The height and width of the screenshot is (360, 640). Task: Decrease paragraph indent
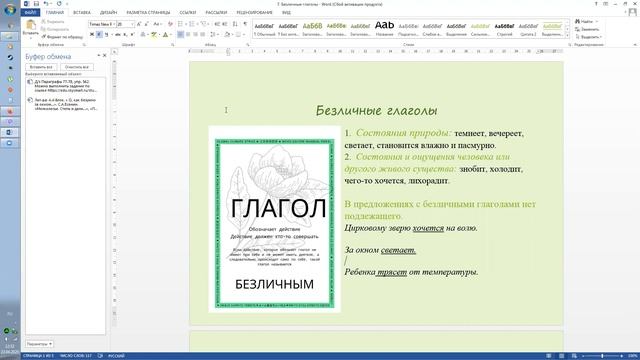tap(217, 24)
